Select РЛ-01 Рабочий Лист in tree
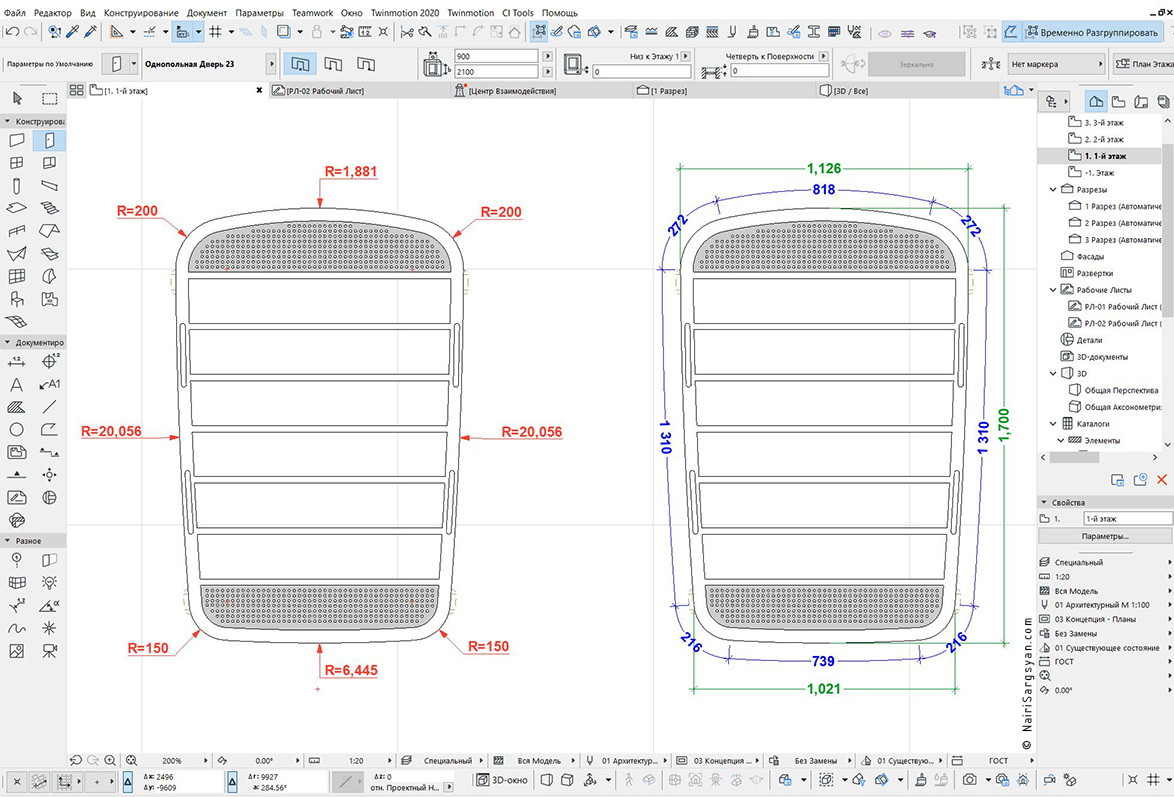This screenshot has height=797, width=1174. coord(1114,306)
